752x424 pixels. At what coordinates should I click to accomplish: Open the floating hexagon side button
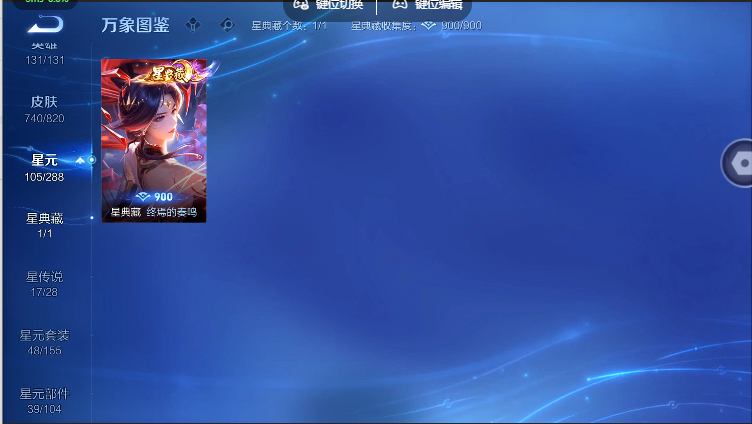click(738, 163)
